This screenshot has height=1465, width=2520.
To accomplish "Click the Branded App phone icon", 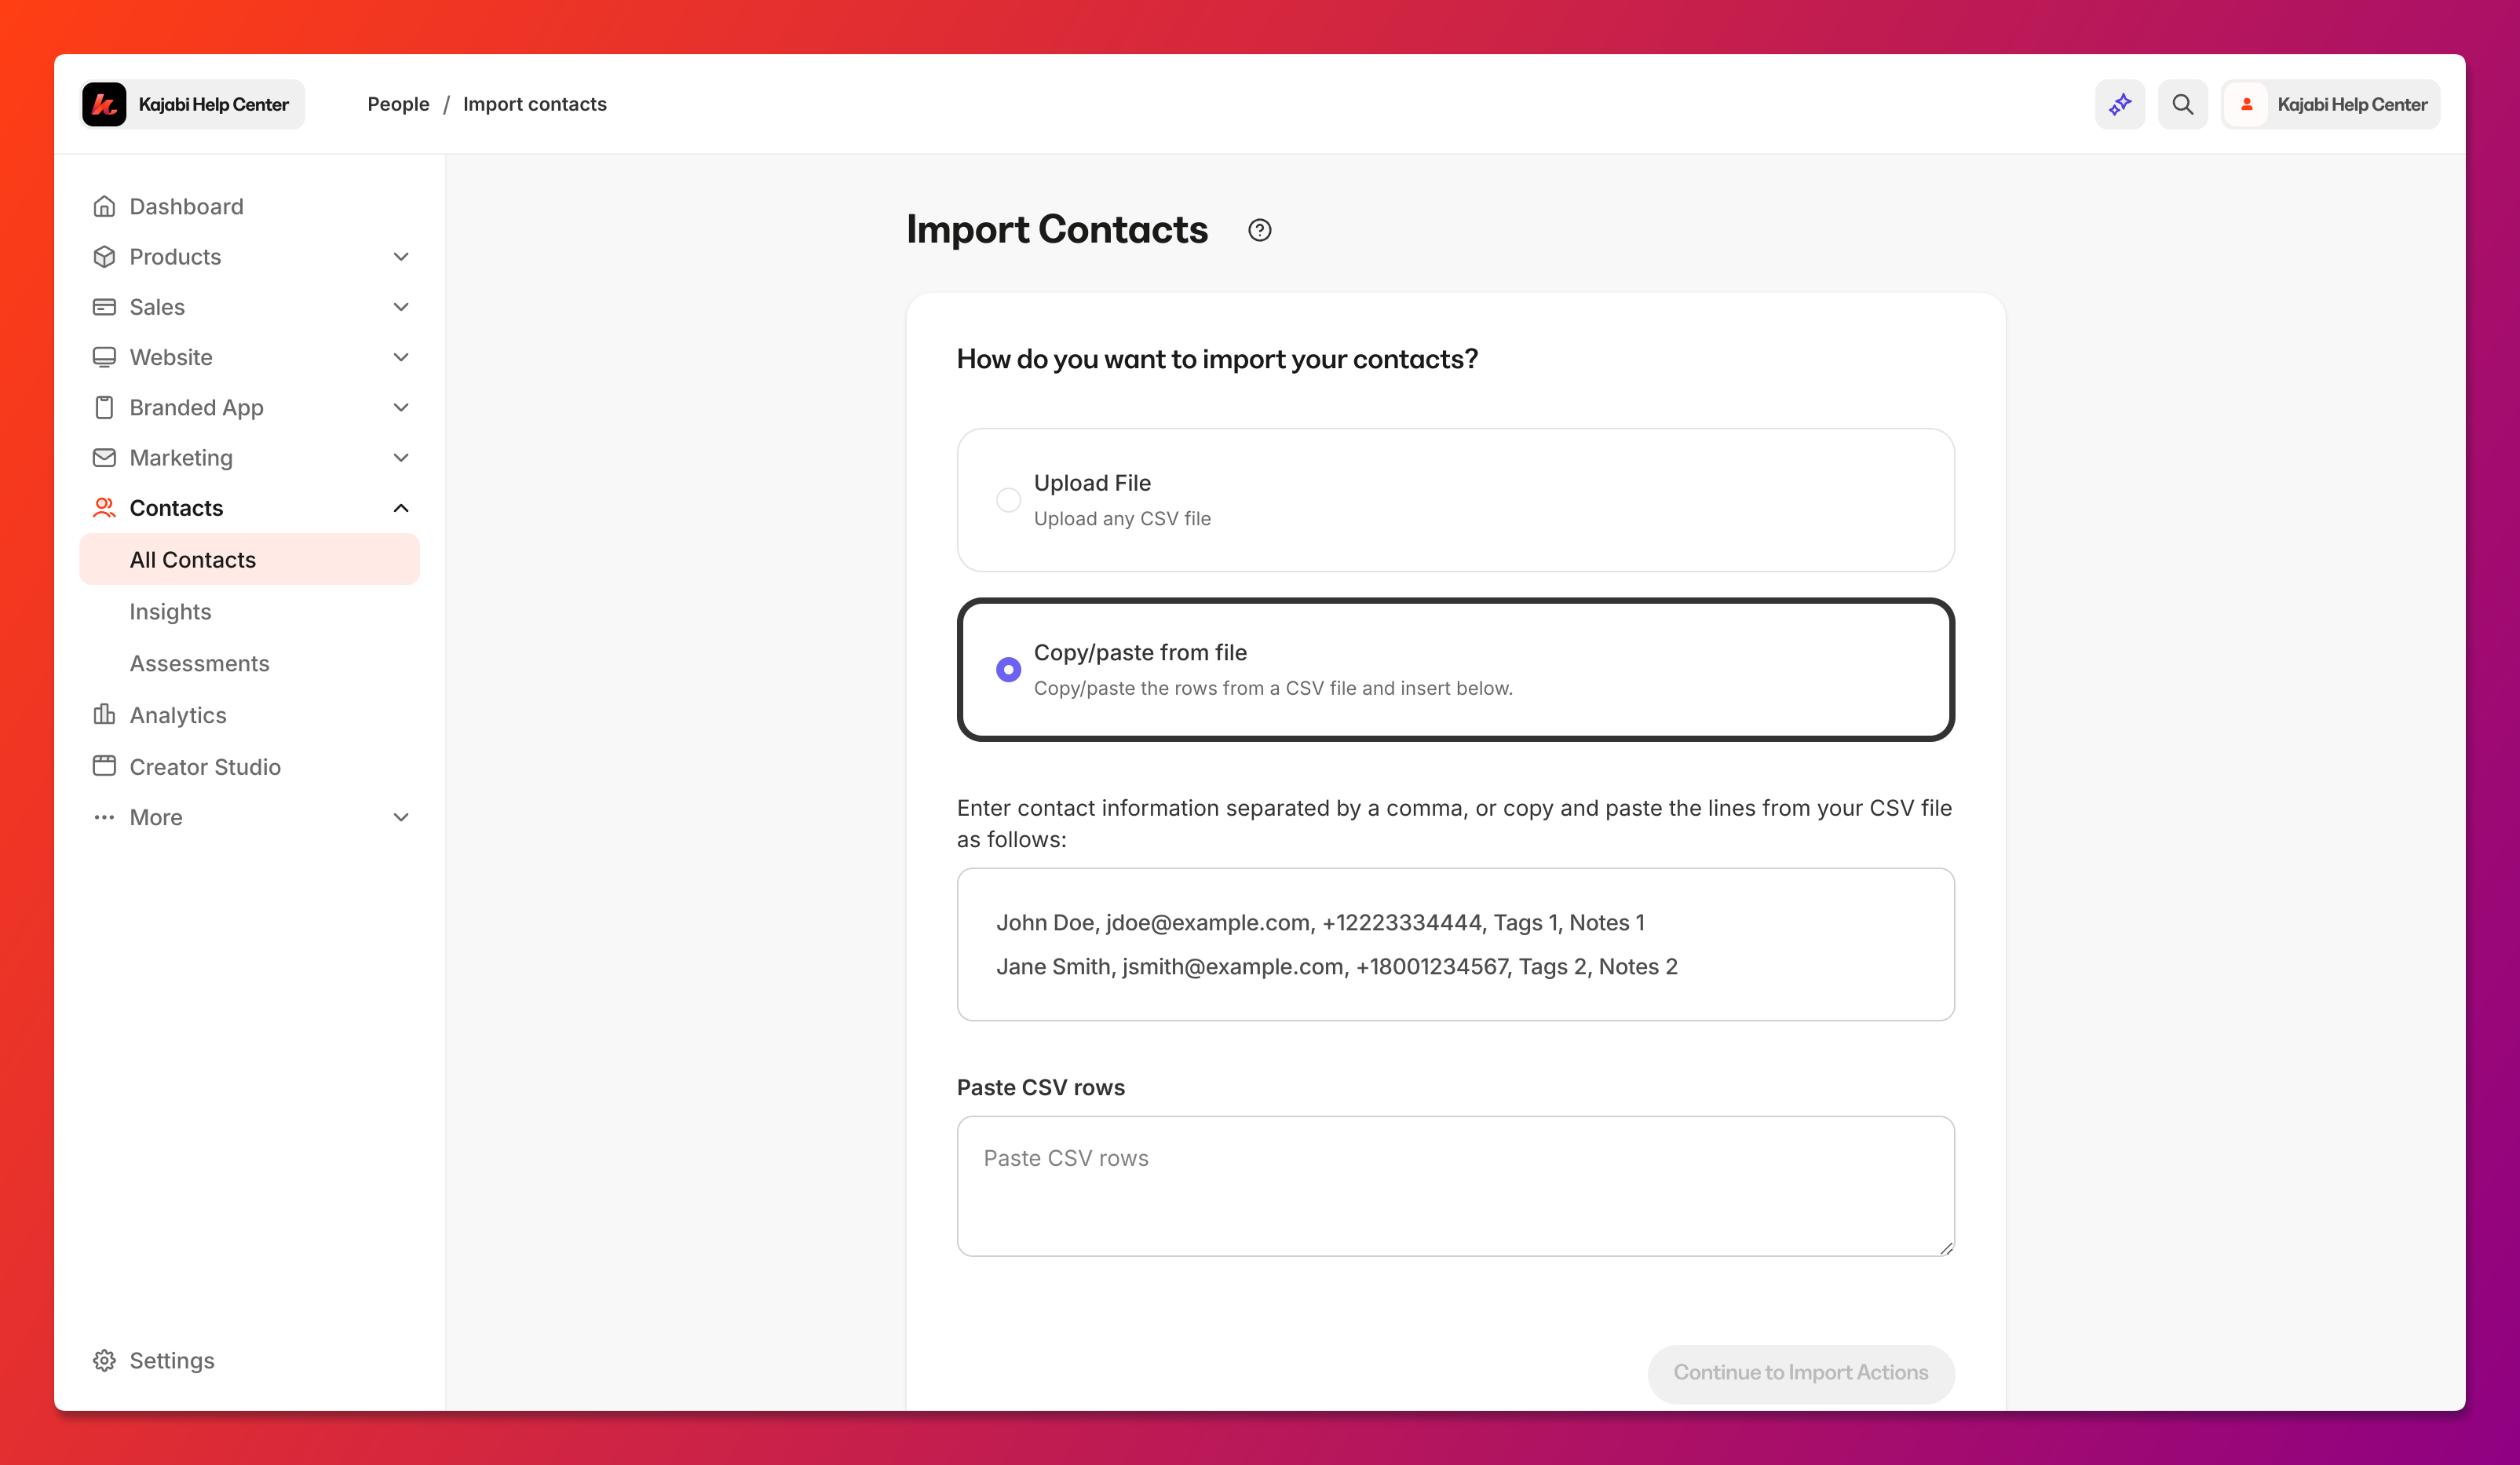I will pos(104,407).
